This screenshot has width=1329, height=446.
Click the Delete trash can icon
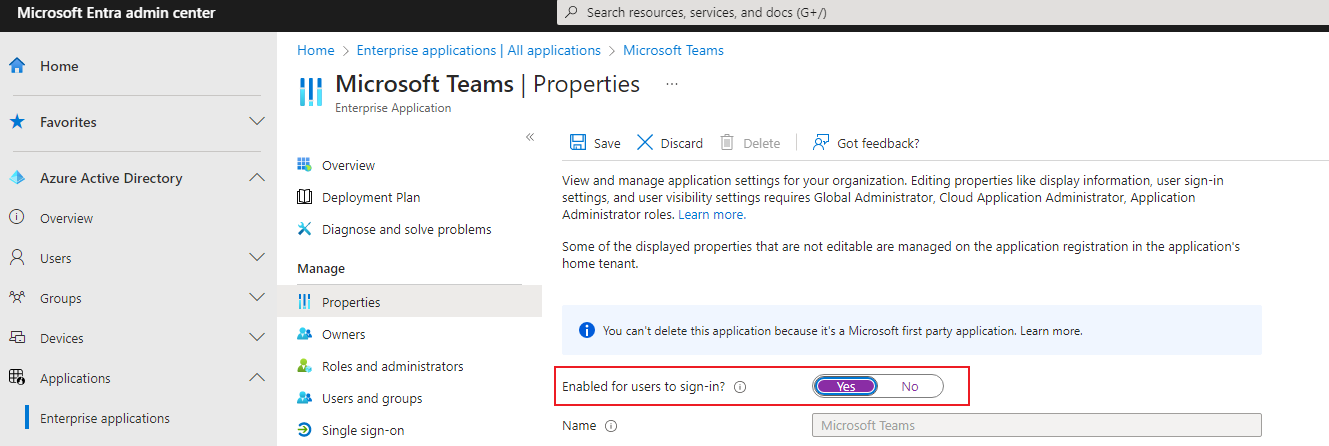coord(727,143)
